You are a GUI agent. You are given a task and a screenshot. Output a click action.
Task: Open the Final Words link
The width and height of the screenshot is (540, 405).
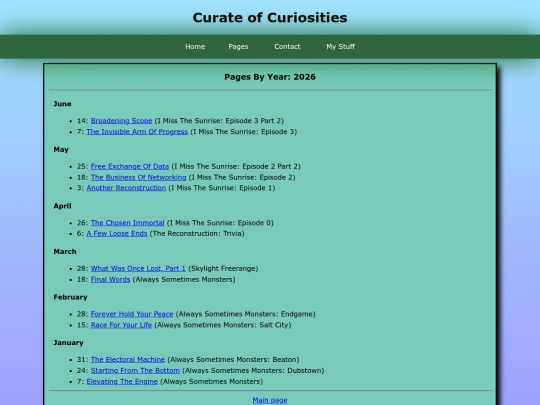pyautogui.click(x=110, y=280)
